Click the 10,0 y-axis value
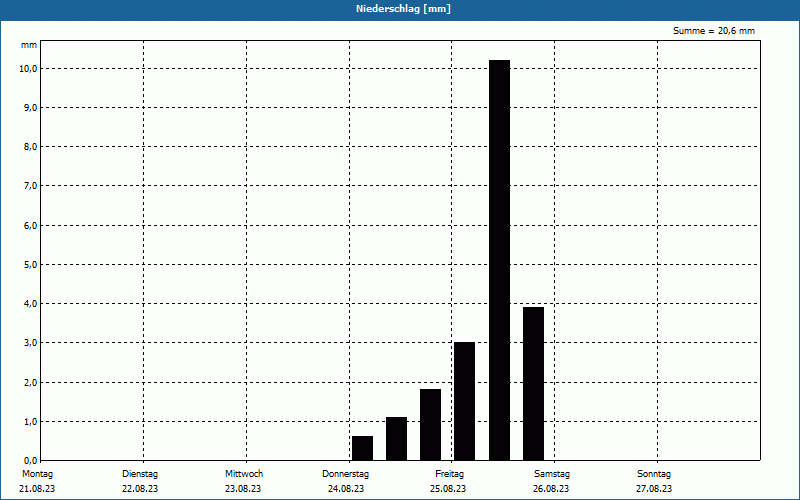 pyautogui.click(x=29, y=68)
